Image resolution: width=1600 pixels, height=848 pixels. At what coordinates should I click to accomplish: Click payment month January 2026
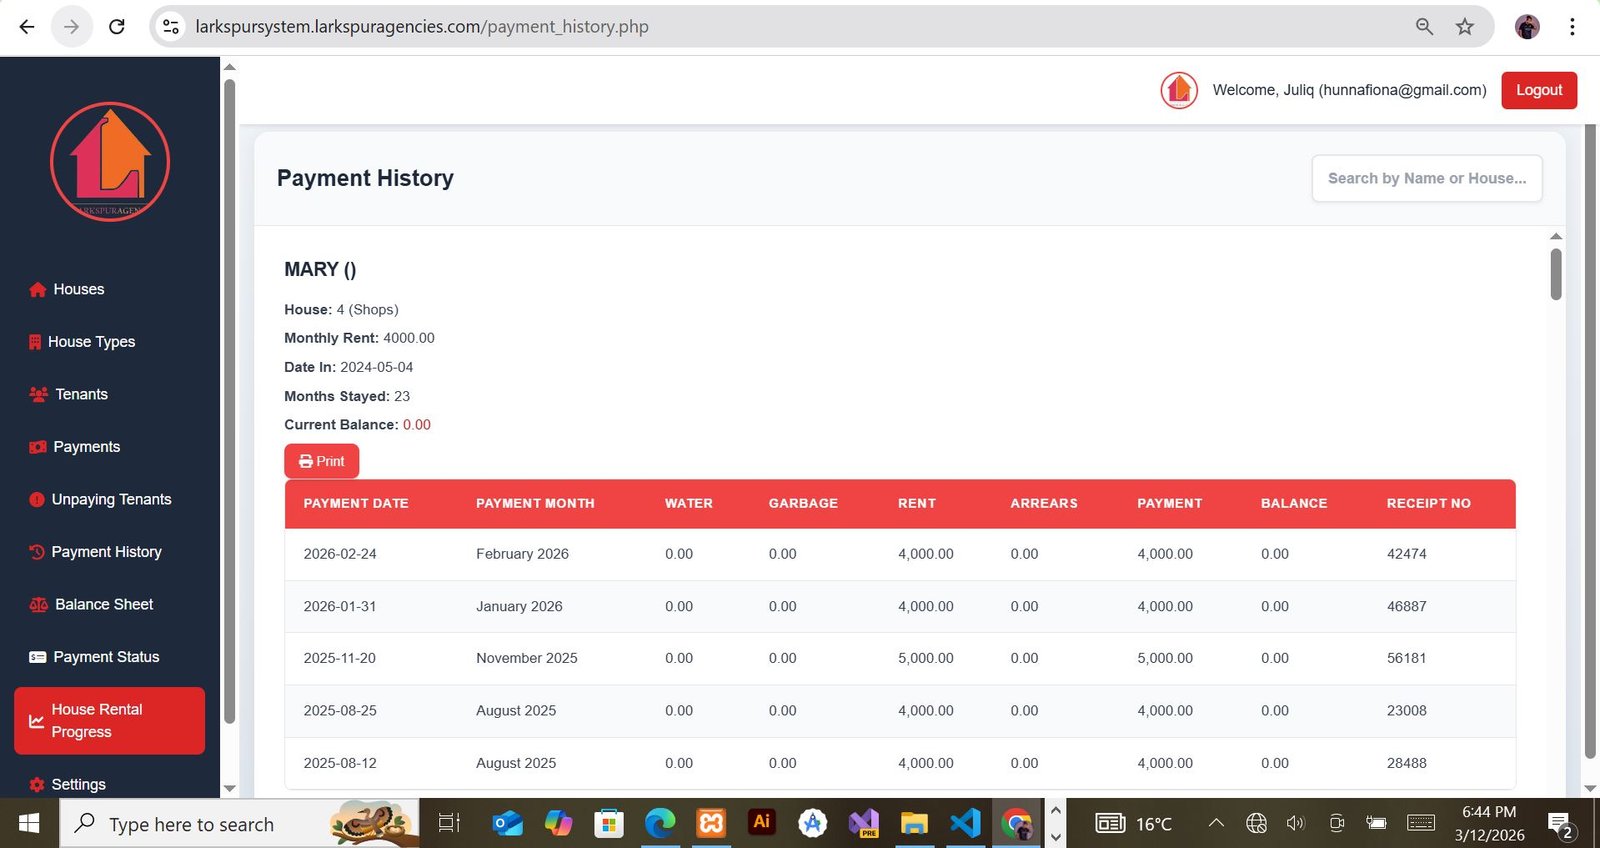coord(519,606)
